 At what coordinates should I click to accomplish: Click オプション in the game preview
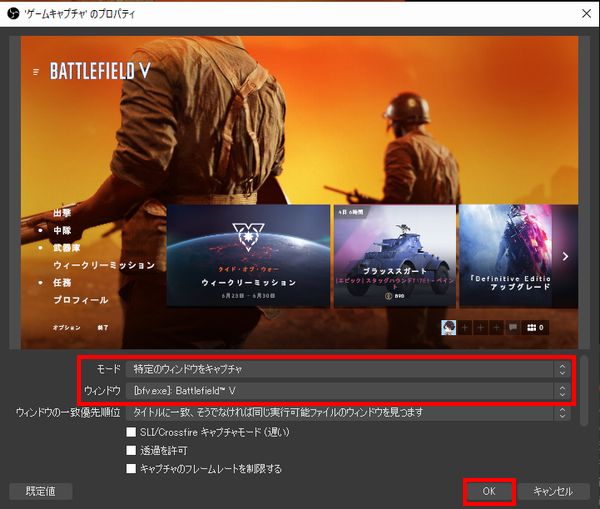tap(67, 328)
